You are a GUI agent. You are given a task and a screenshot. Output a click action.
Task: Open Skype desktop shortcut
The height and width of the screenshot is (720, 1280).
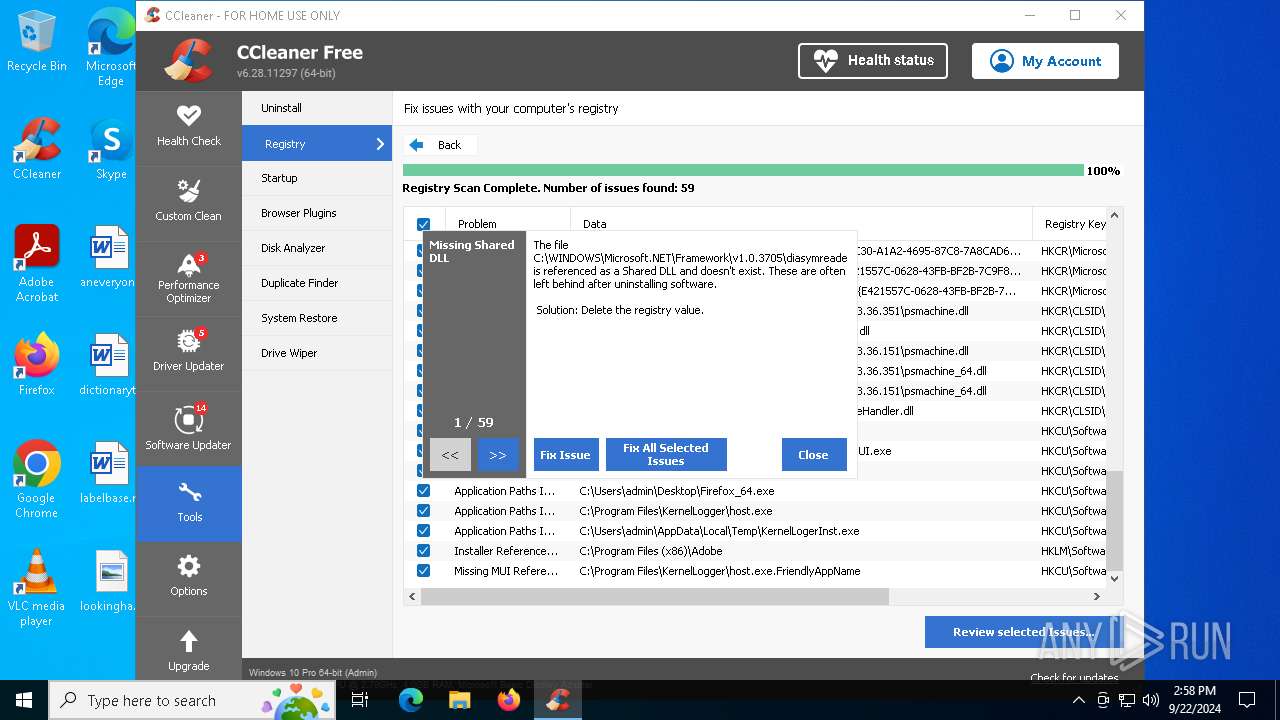111,148
